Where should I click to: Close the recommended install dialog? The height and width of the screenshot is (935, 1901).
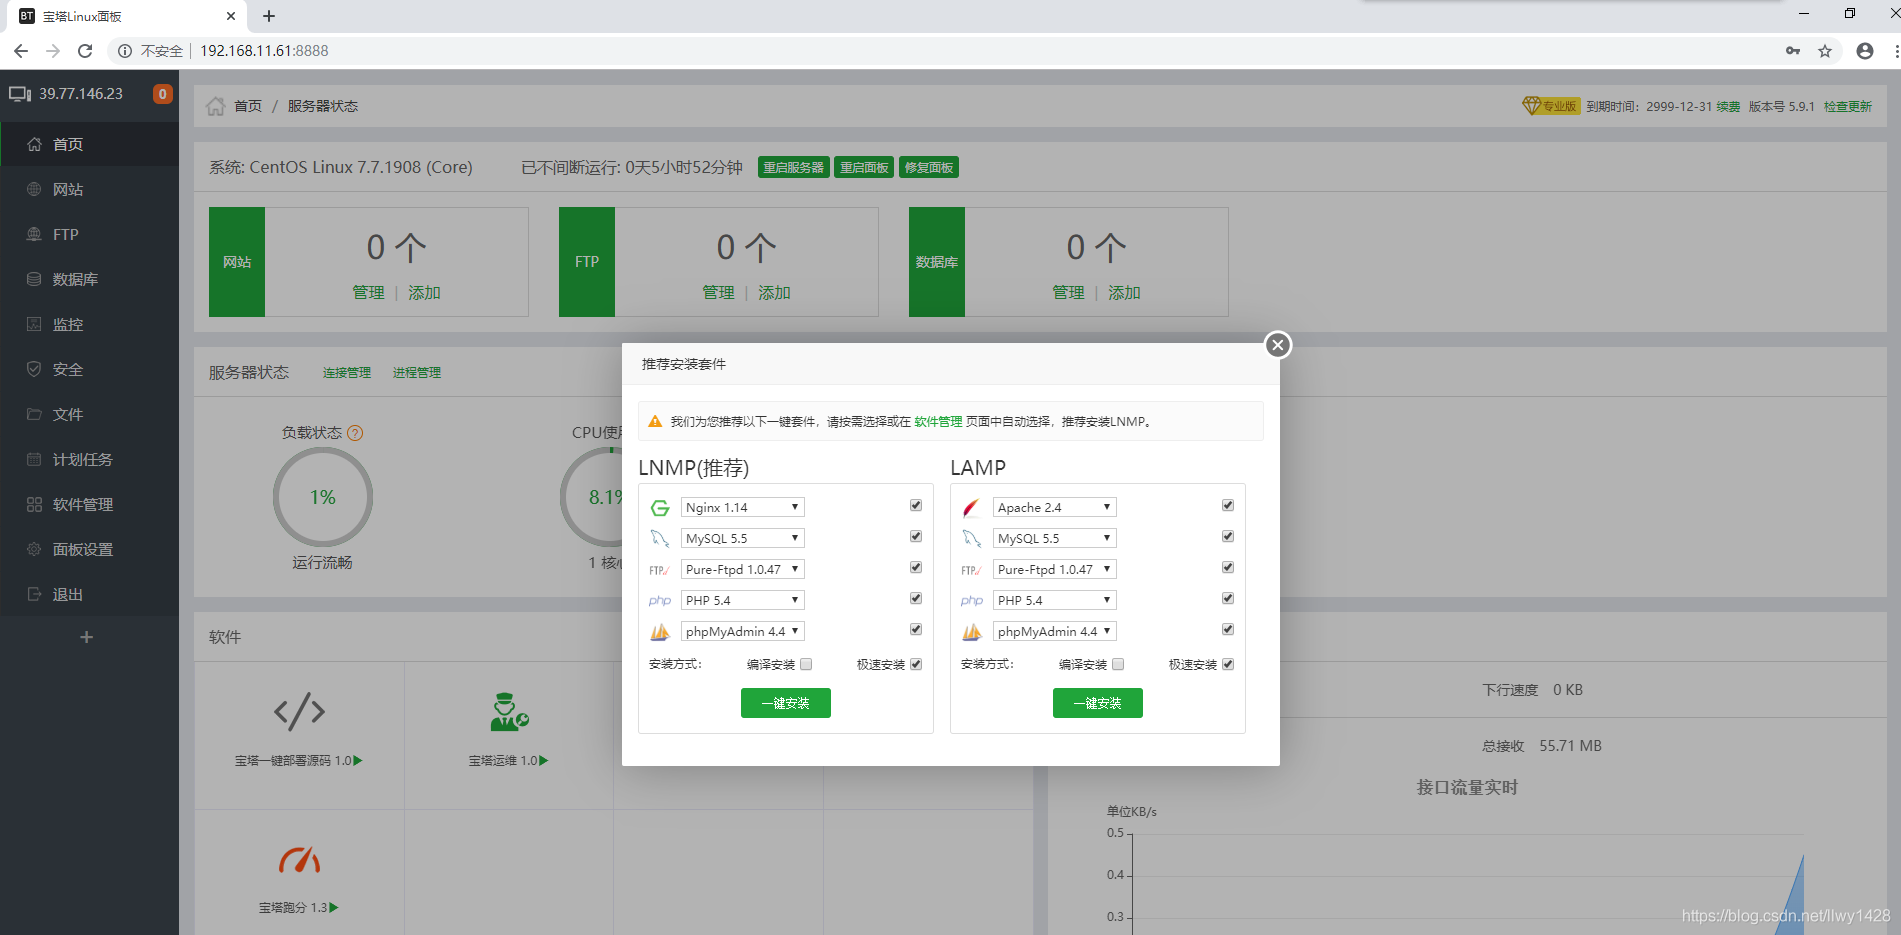[1277, 345]
